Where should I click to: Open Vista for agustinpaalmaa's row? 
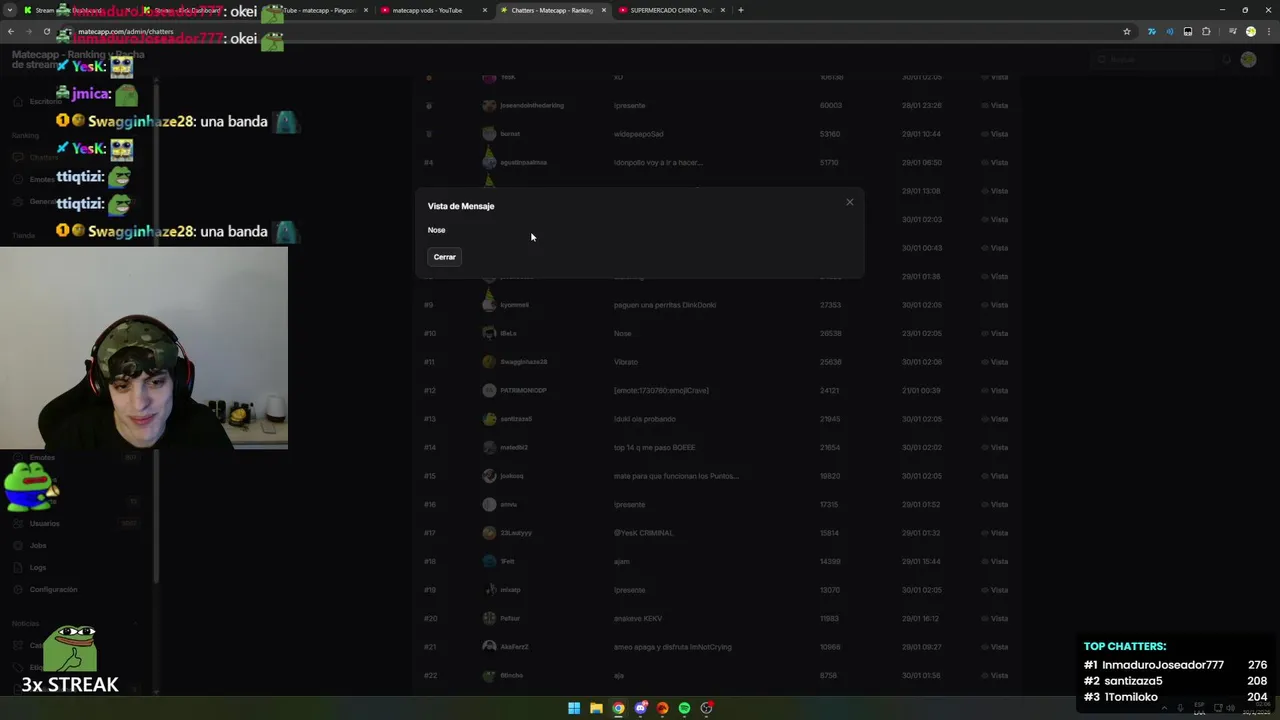tap(994, 162)
